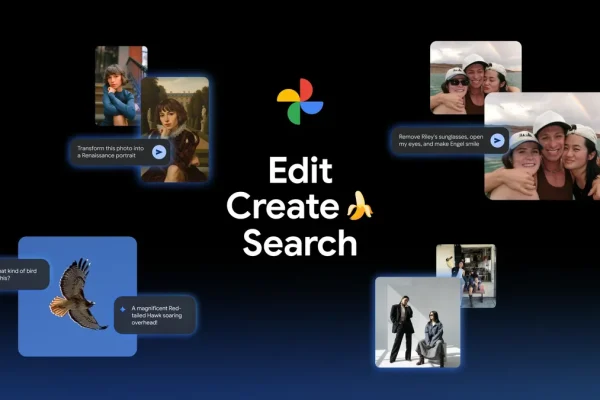Open the original woman in blue photo

click(x=117, y=85)
